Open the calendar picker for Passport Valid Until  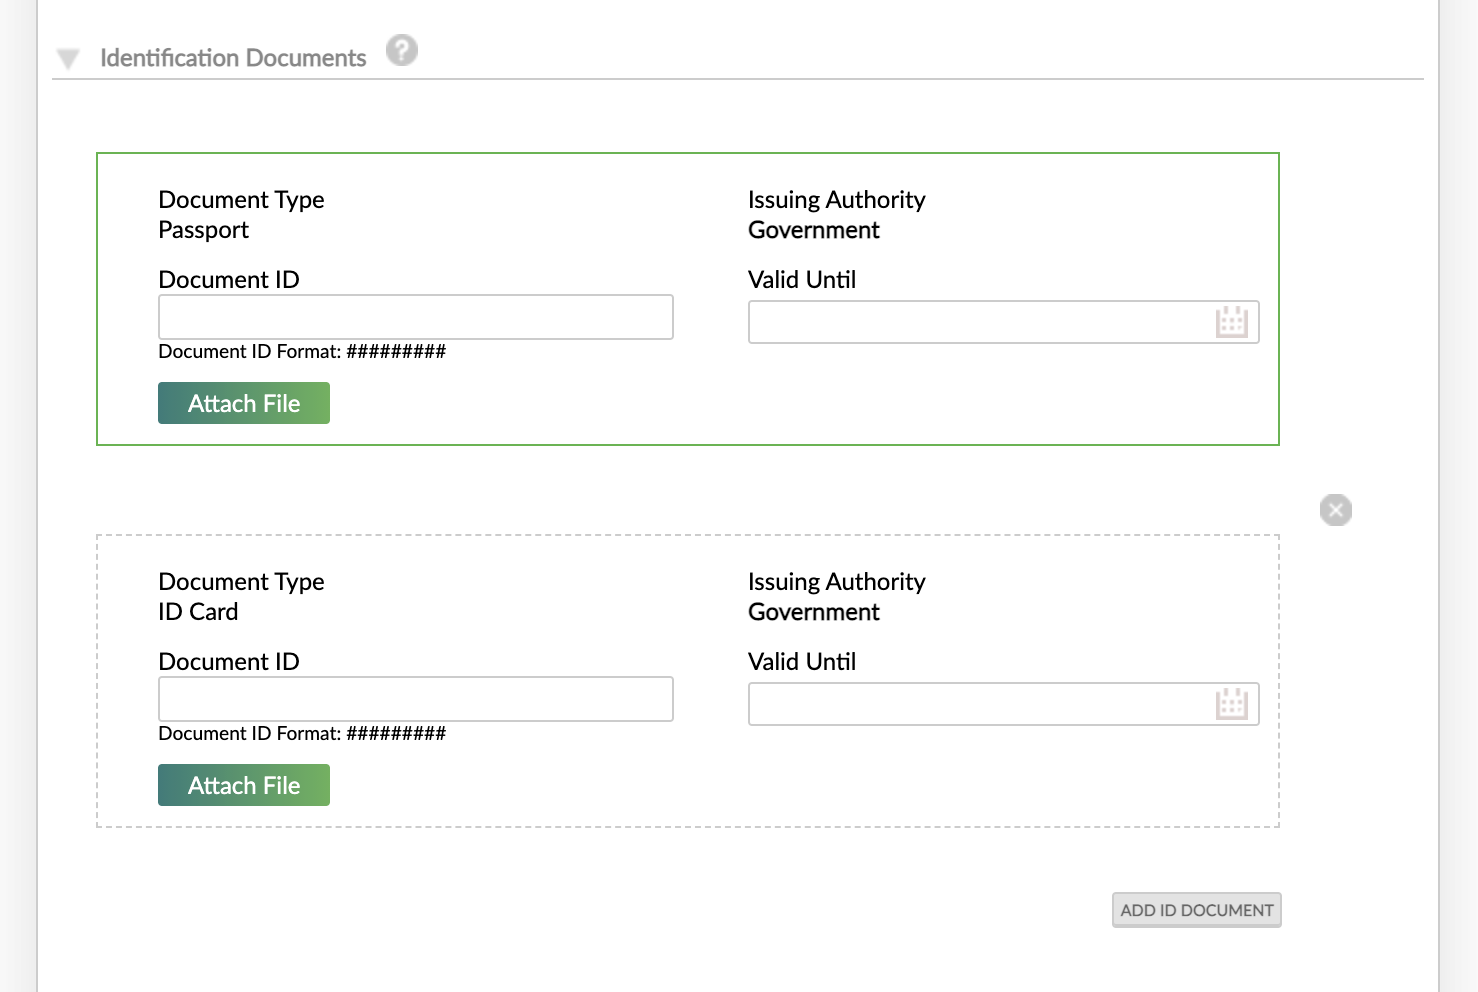[x=1232, y=321]
